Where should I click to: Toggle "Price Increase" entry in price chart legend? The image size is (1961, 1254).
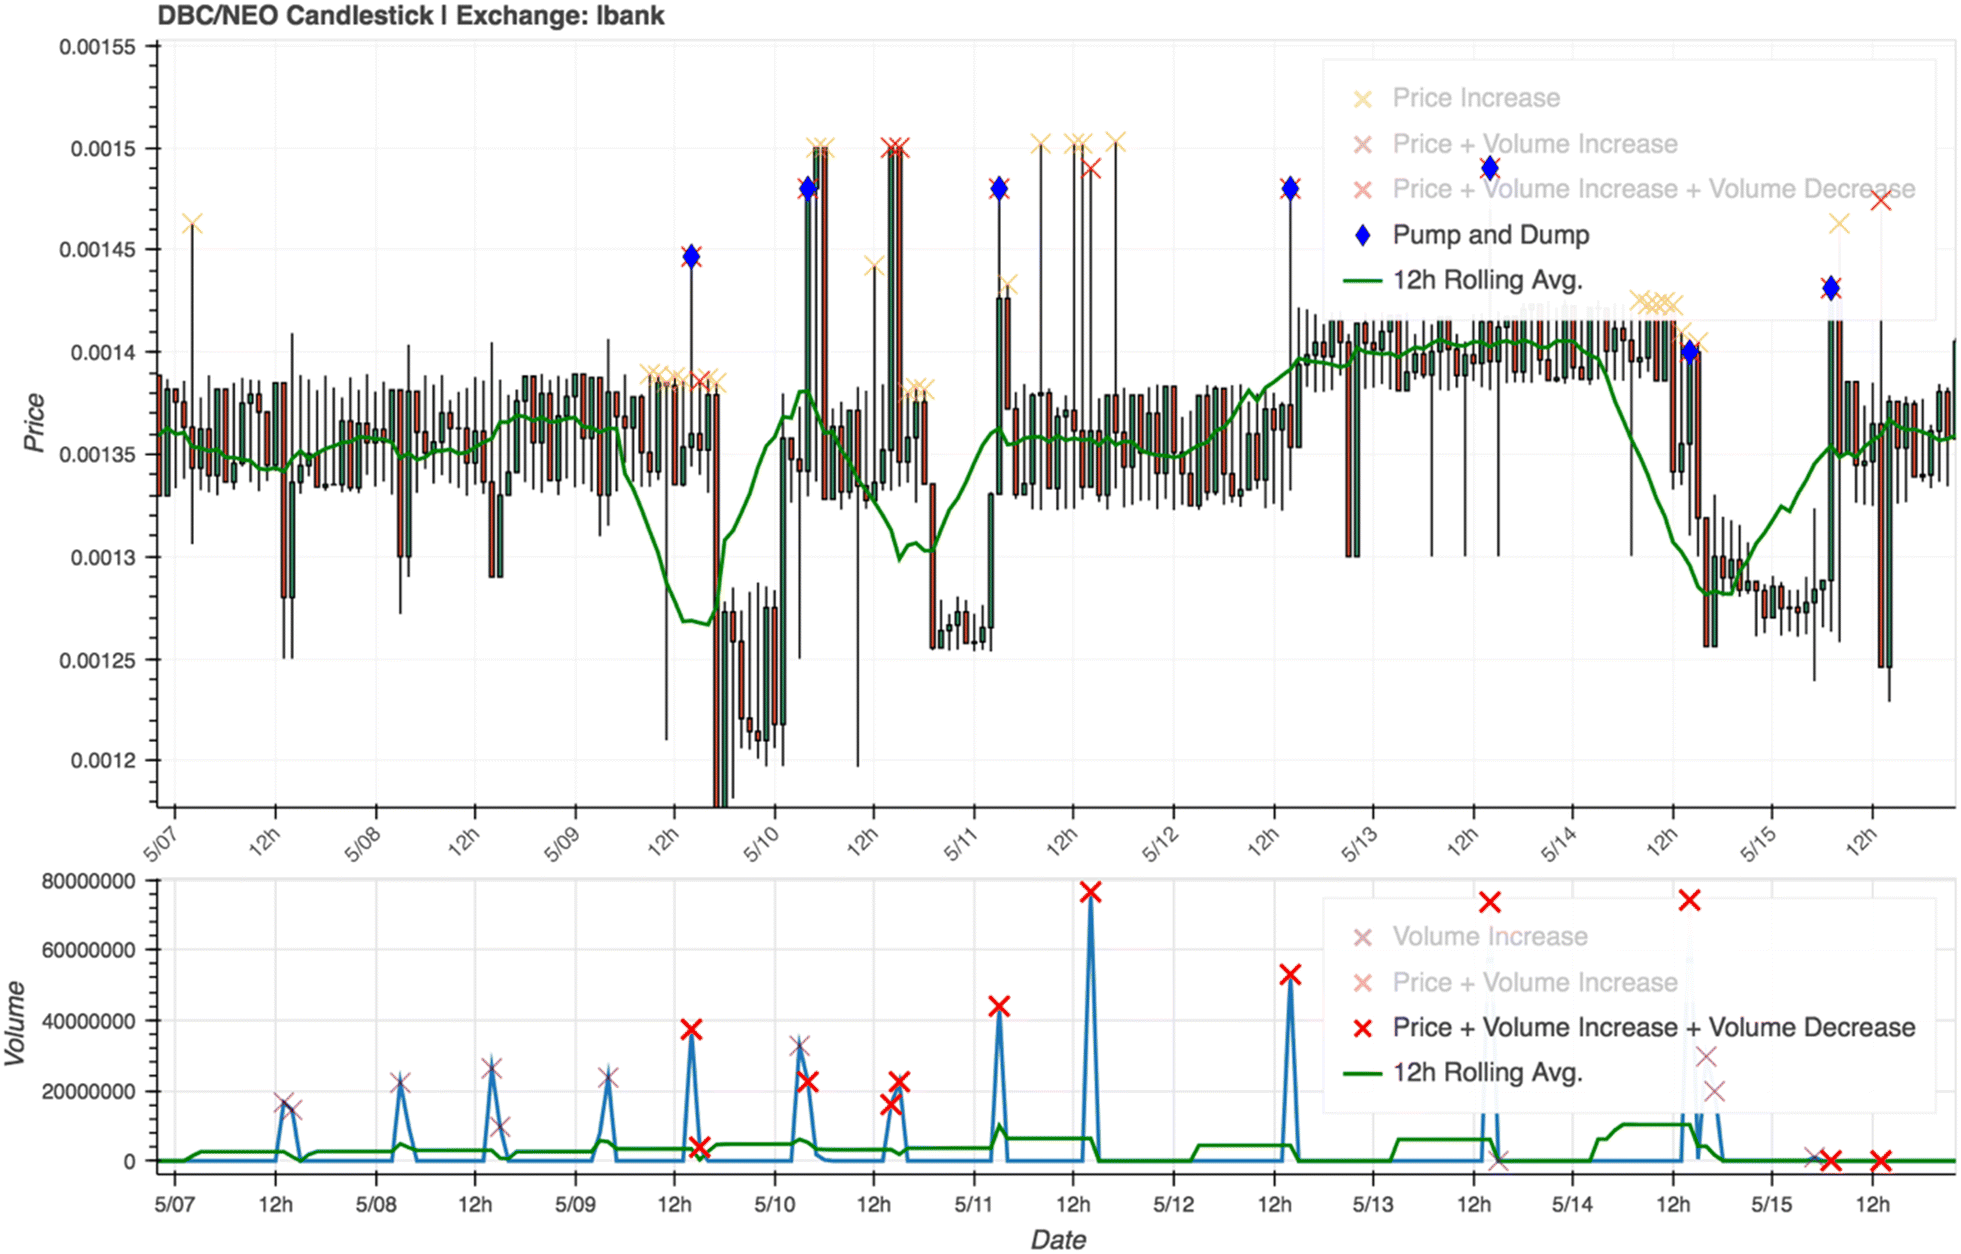click(x=1455, y=98)
